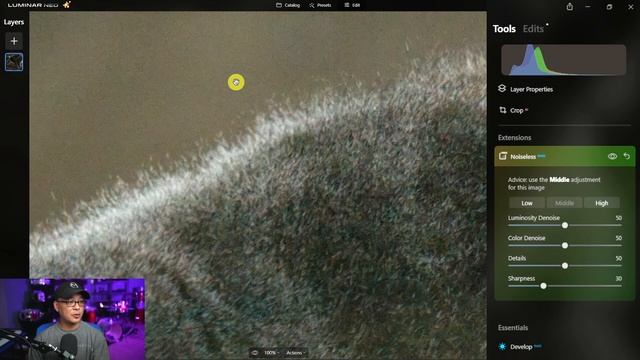Click the Color Denoise slider handle

click(565, 245)
